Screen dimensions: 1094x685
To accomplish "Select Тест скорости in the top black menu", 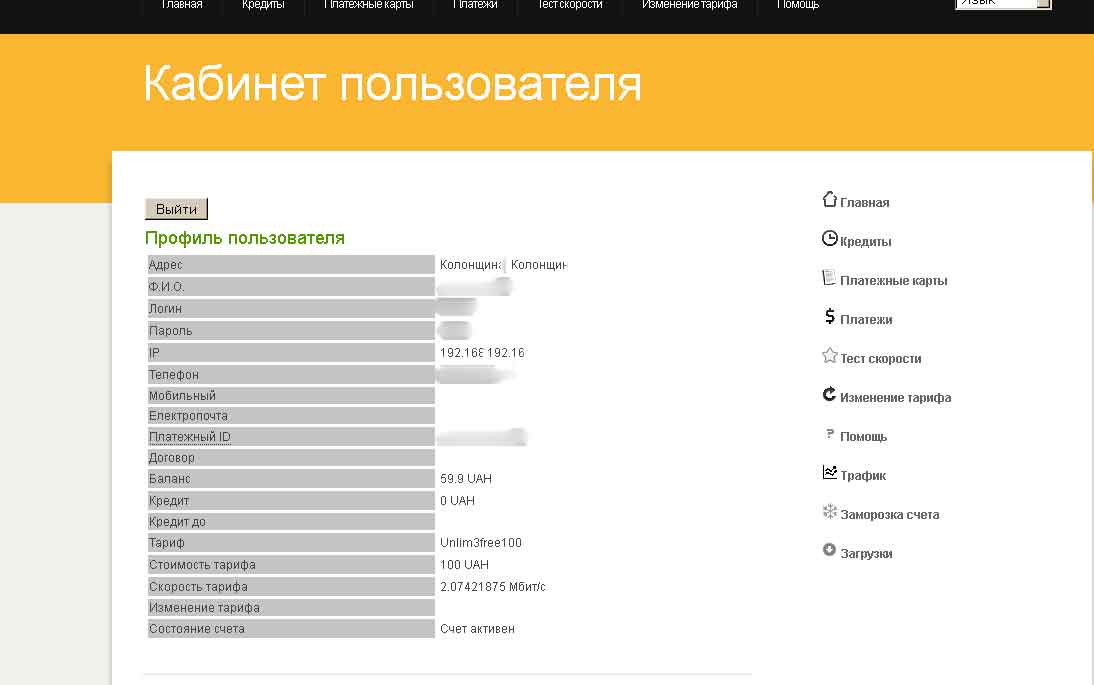I will tap(569, 6).
